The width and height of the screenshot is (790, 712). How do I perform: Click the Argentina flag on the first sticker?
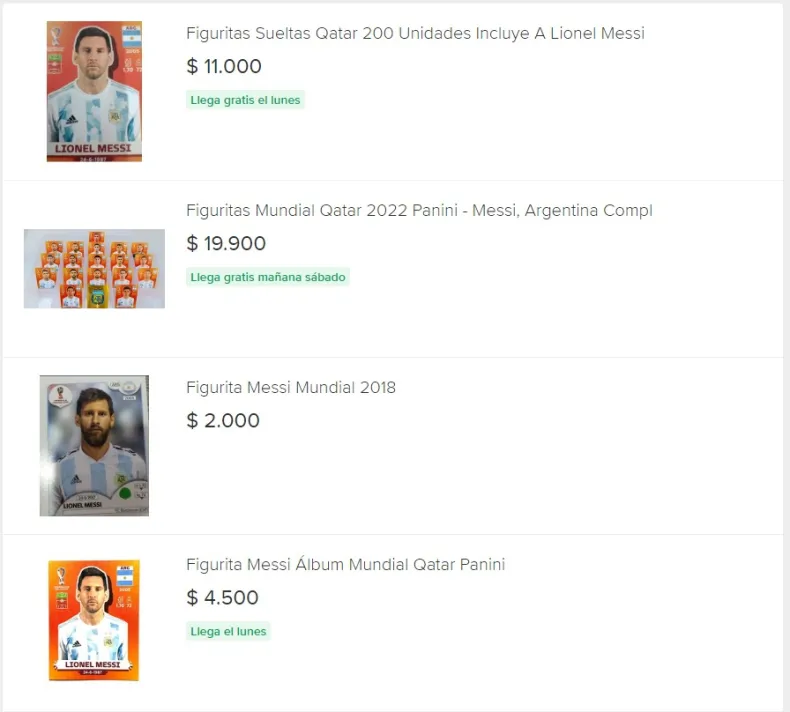pos(131,36)
